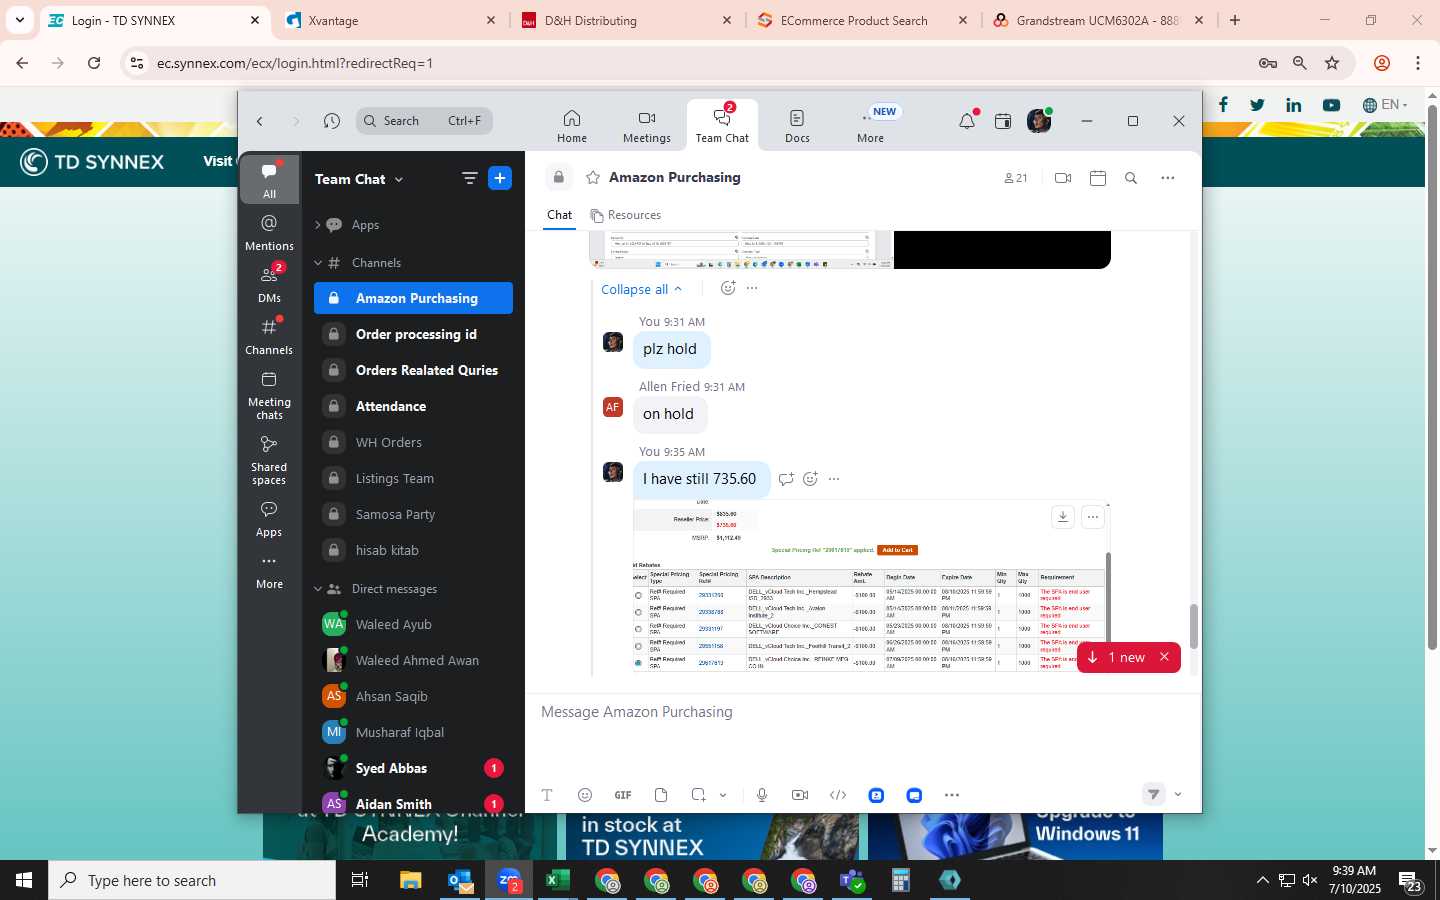This screenshot has height=900, width=1440.
Task: Switch to Meetings tab in Zoom
Action: (x=647, y=126)
